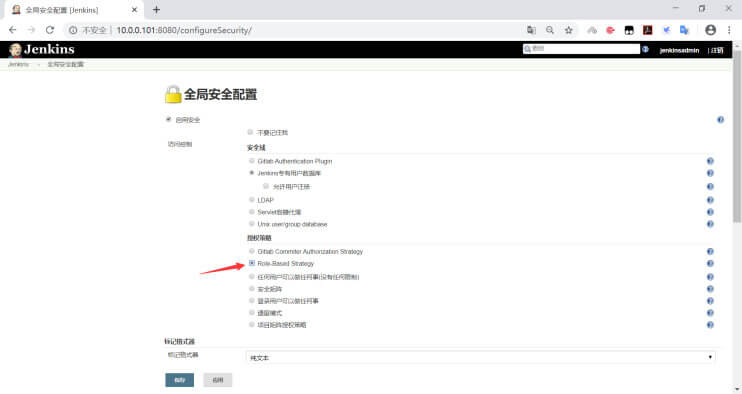742x394 pixels.
Task: Click the Google Translate extension icon
Action: coord(684,30)
